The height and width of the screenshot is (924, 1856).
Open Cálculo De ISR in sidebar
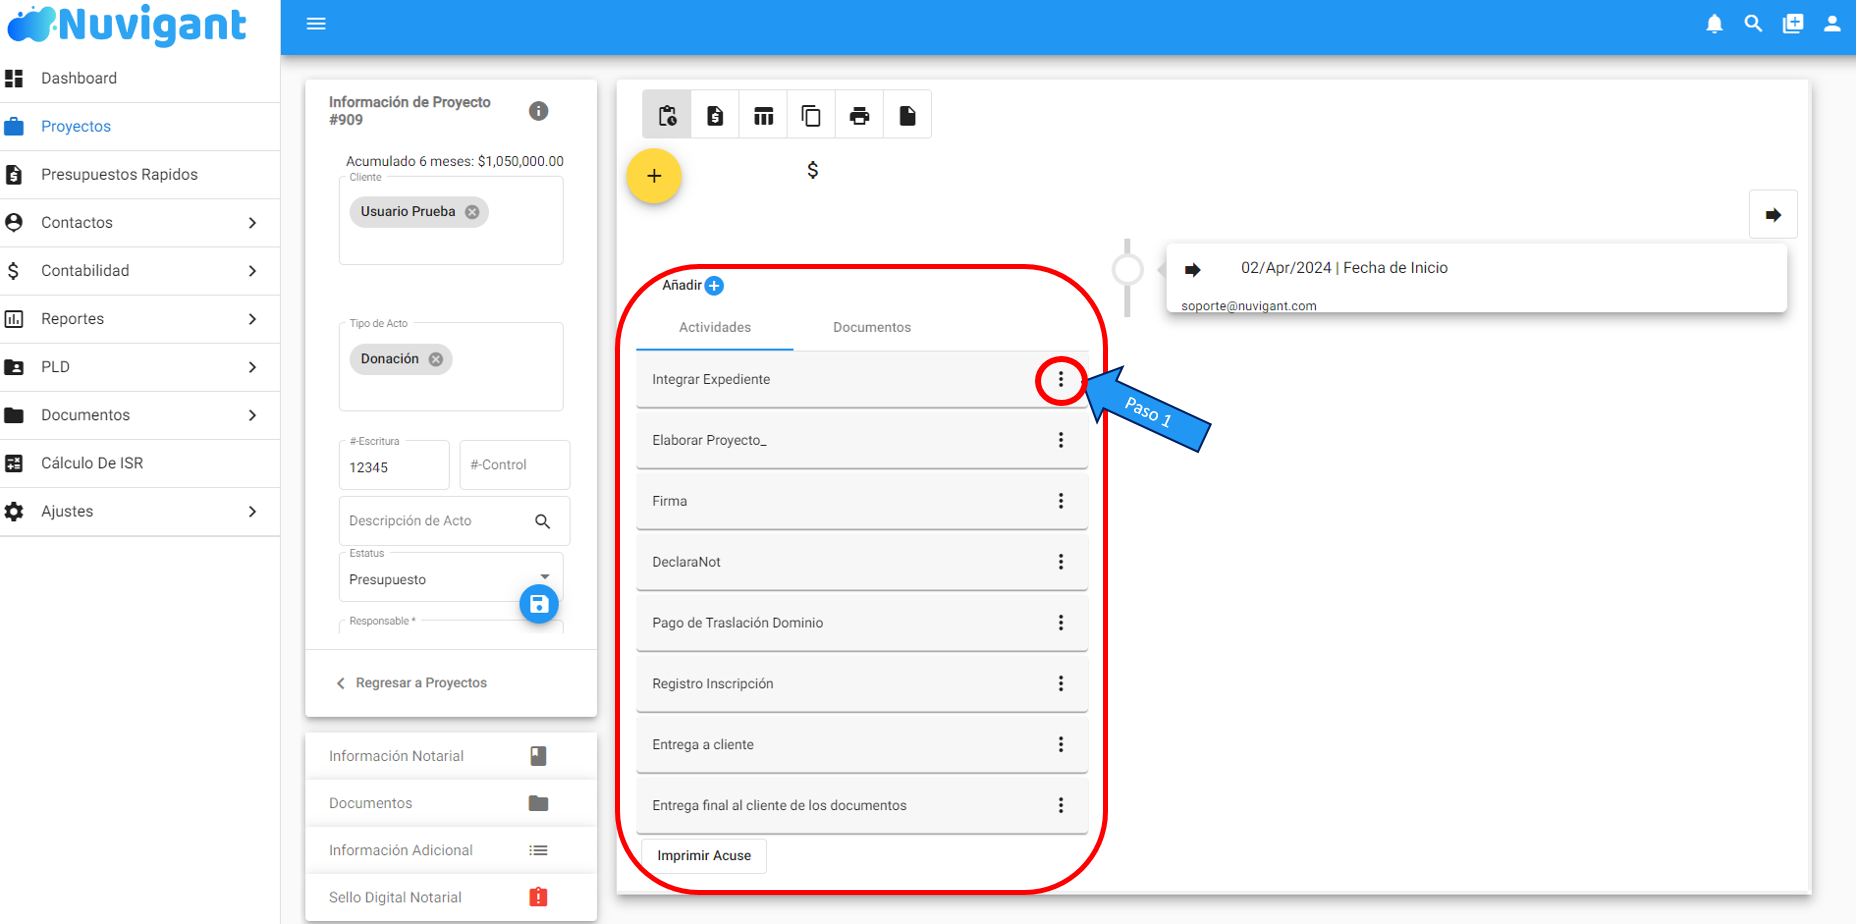pos(140,463)
